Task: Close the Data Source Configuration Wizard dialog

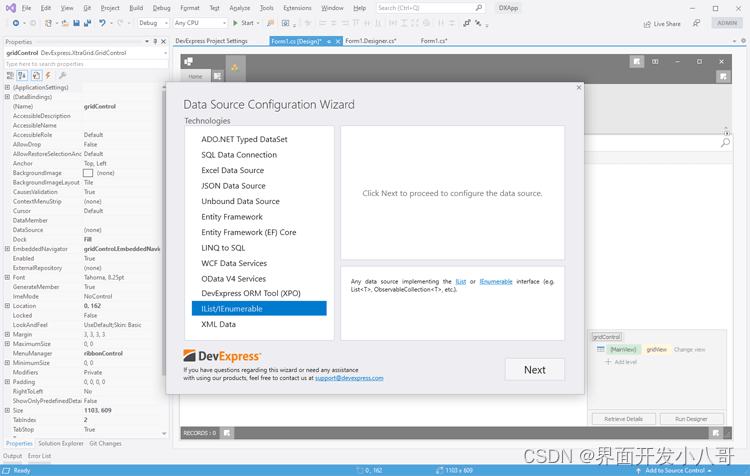Action: tap(579, 88)
